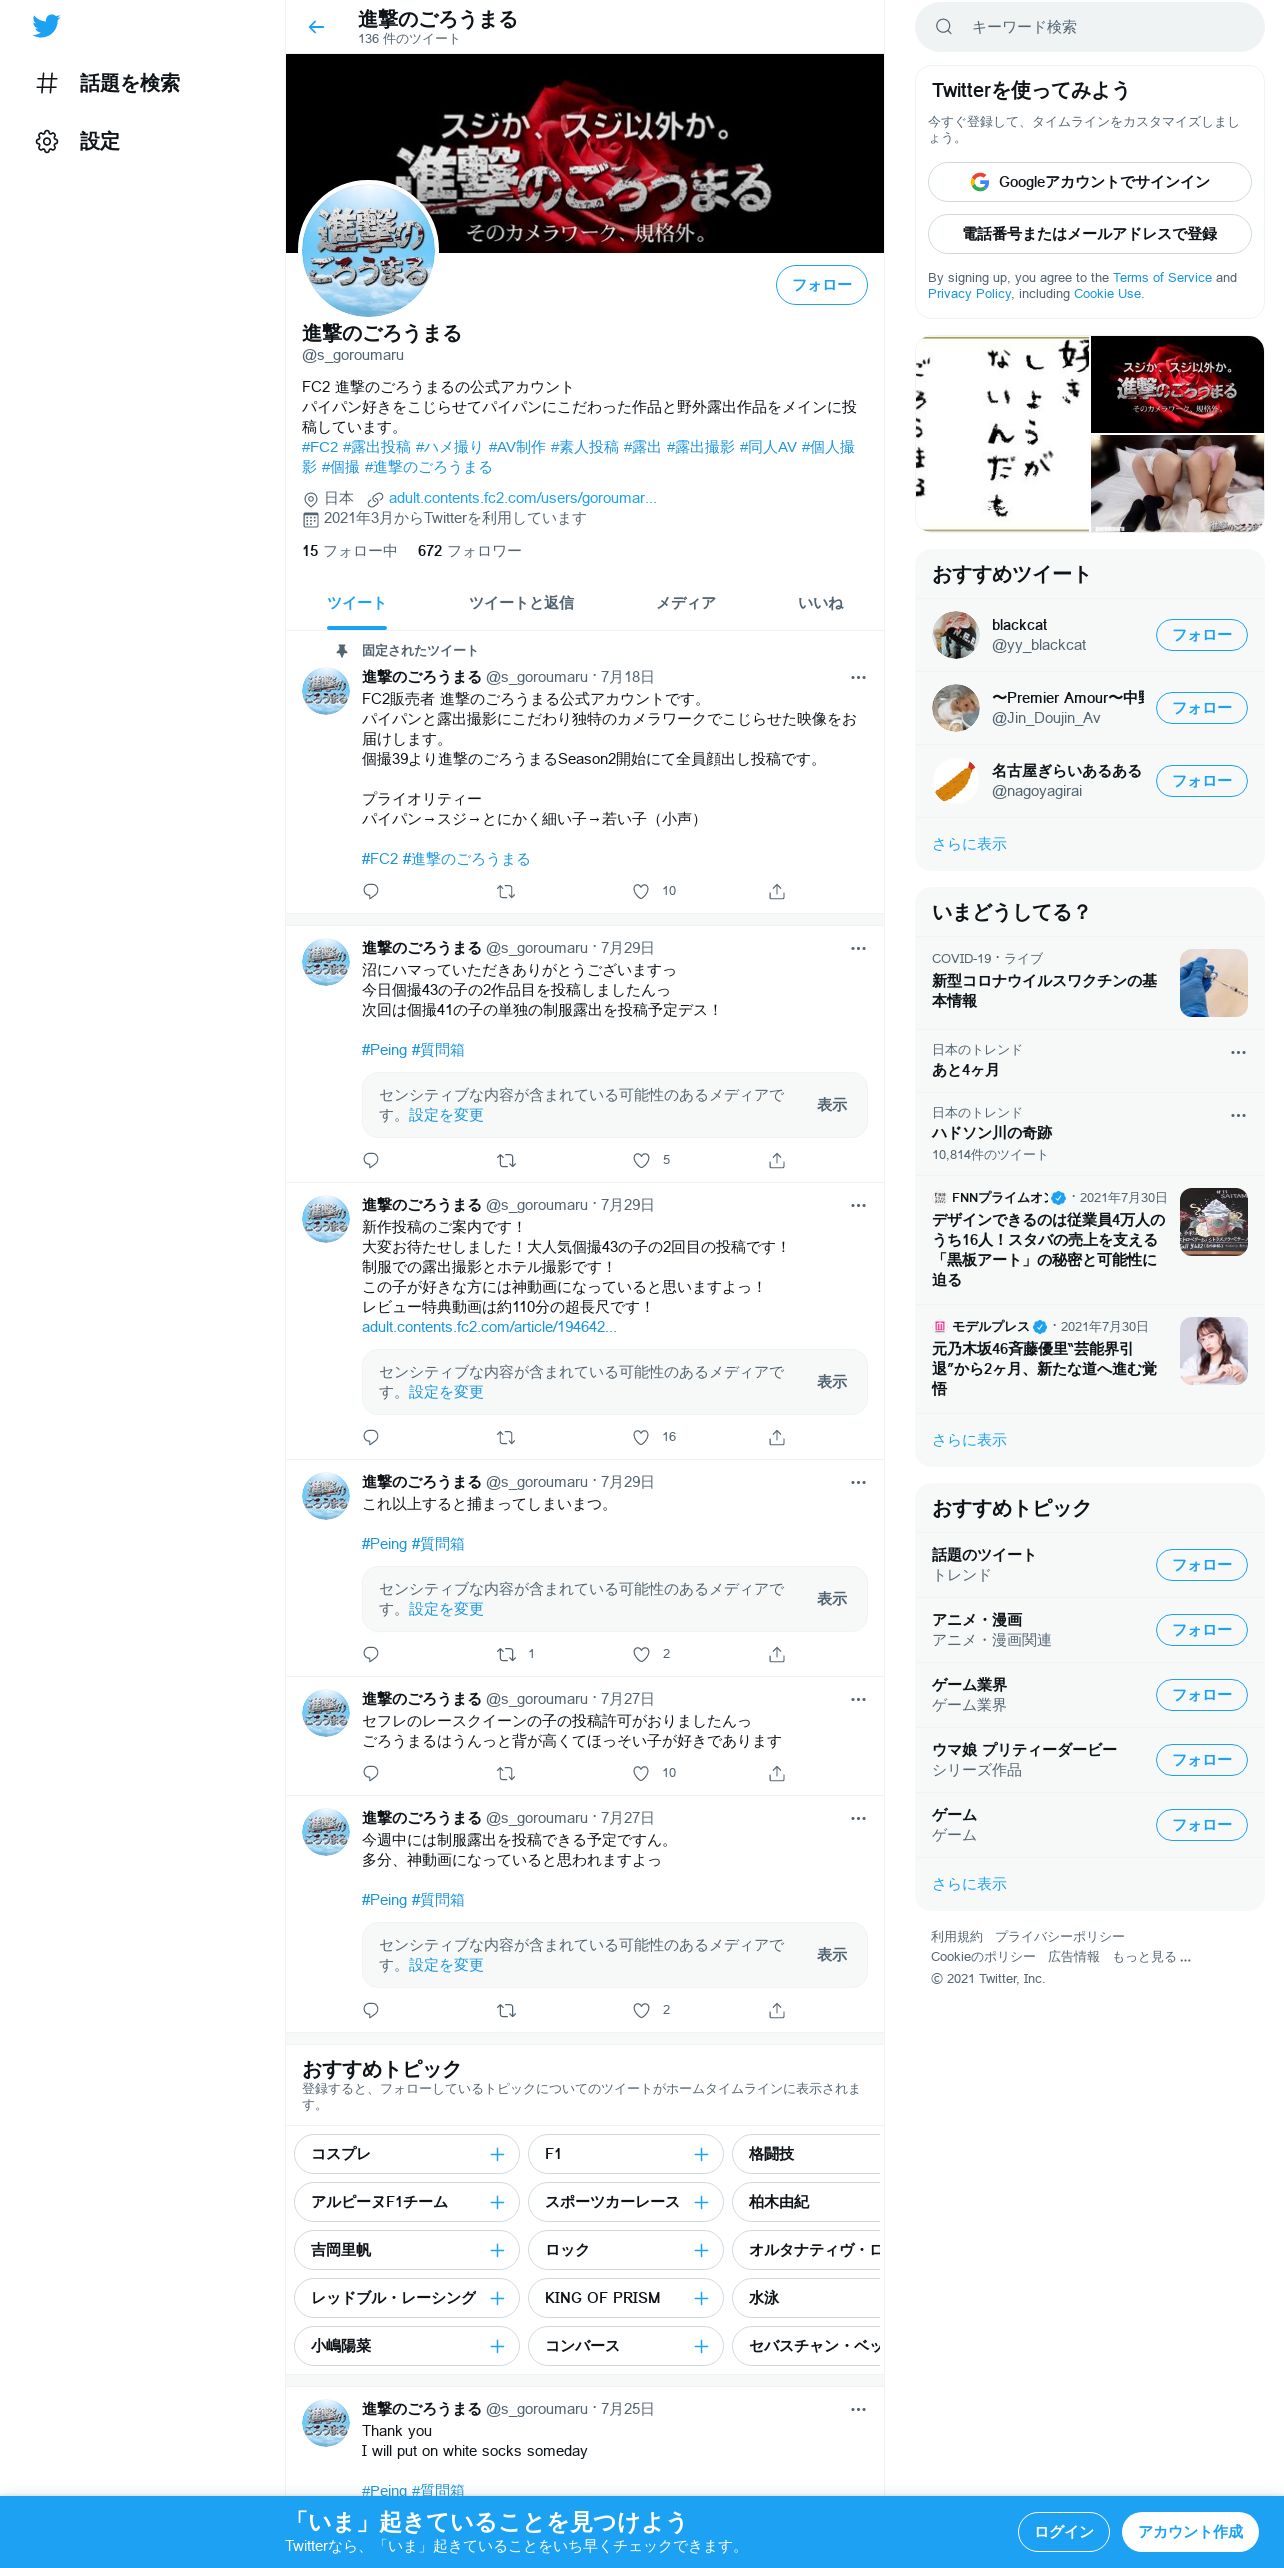Go back using the left arrow icon
This screenshot has height=2568, width=1284.
[x=316, y=27]
